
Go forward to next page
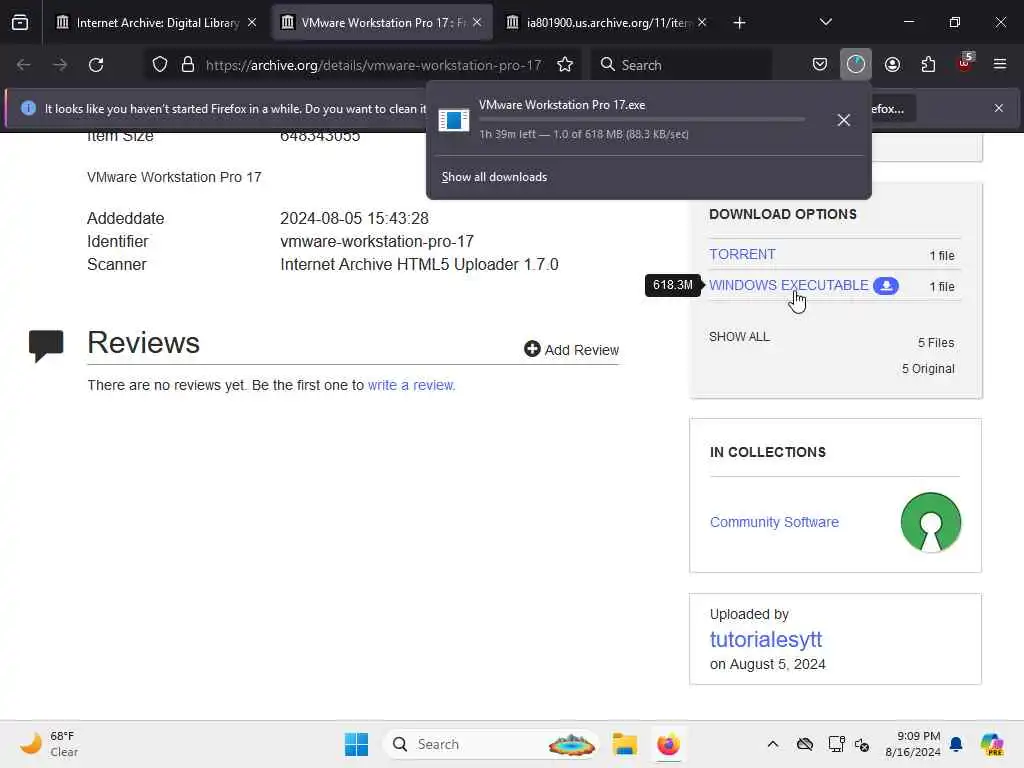coord(59,65)
